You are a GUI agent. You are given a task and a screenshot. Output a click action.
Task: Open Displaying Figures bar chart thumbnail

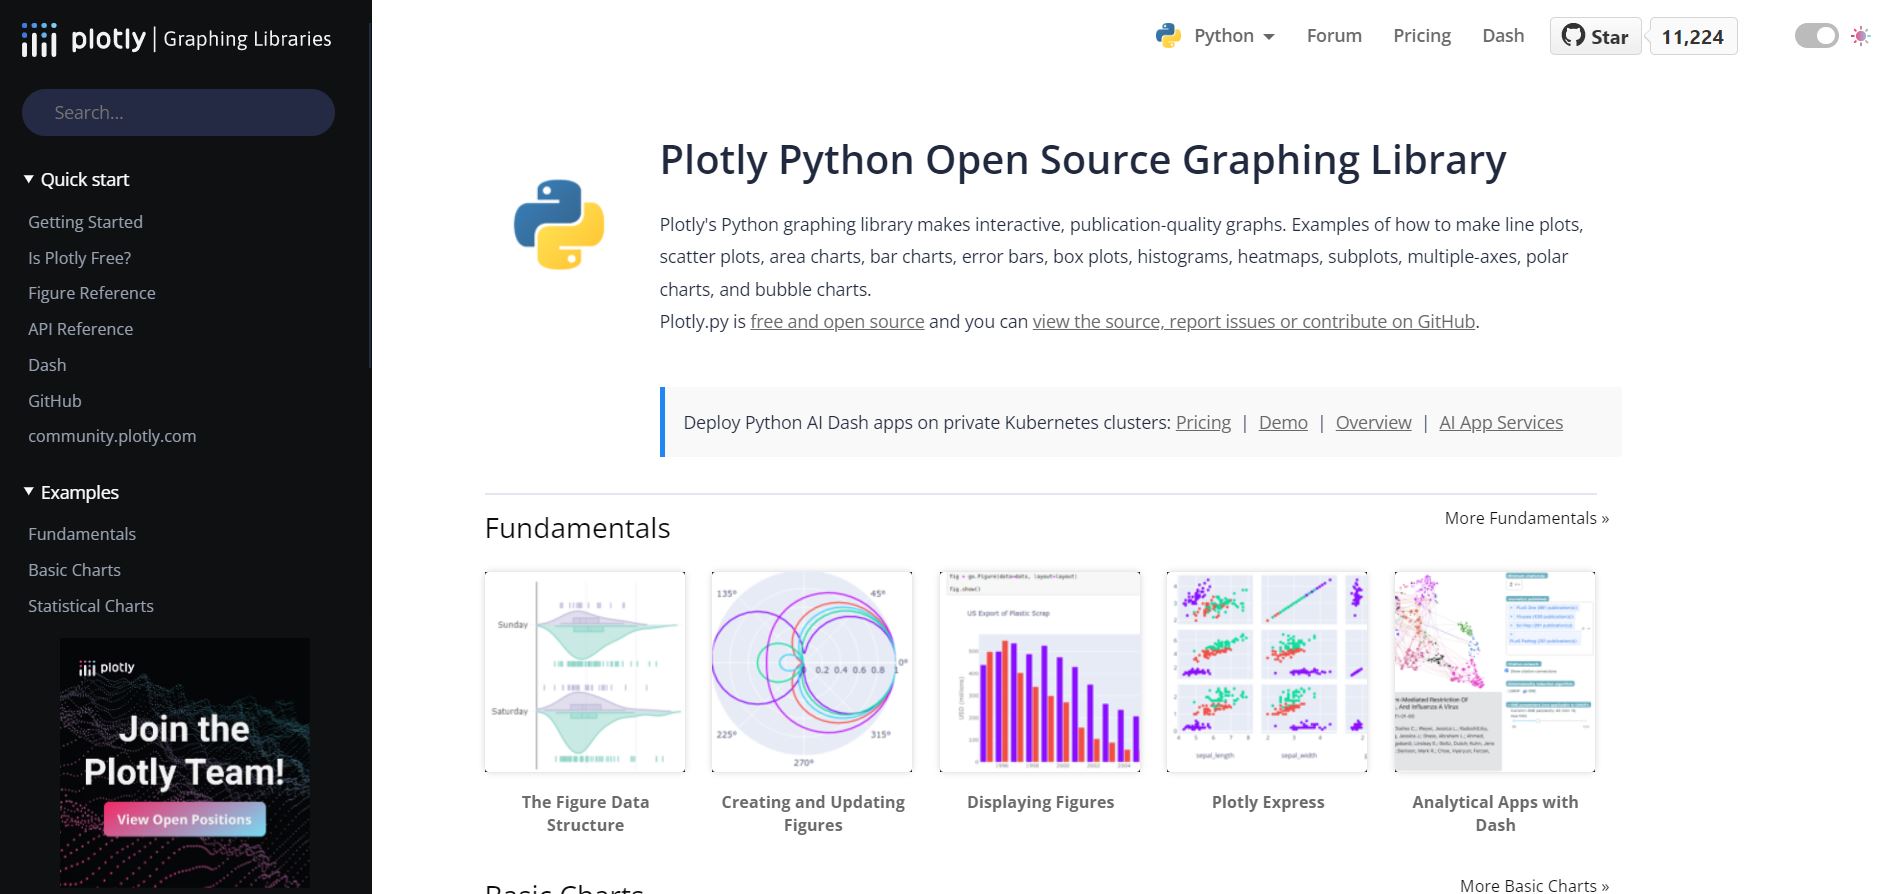point(1040,672)
